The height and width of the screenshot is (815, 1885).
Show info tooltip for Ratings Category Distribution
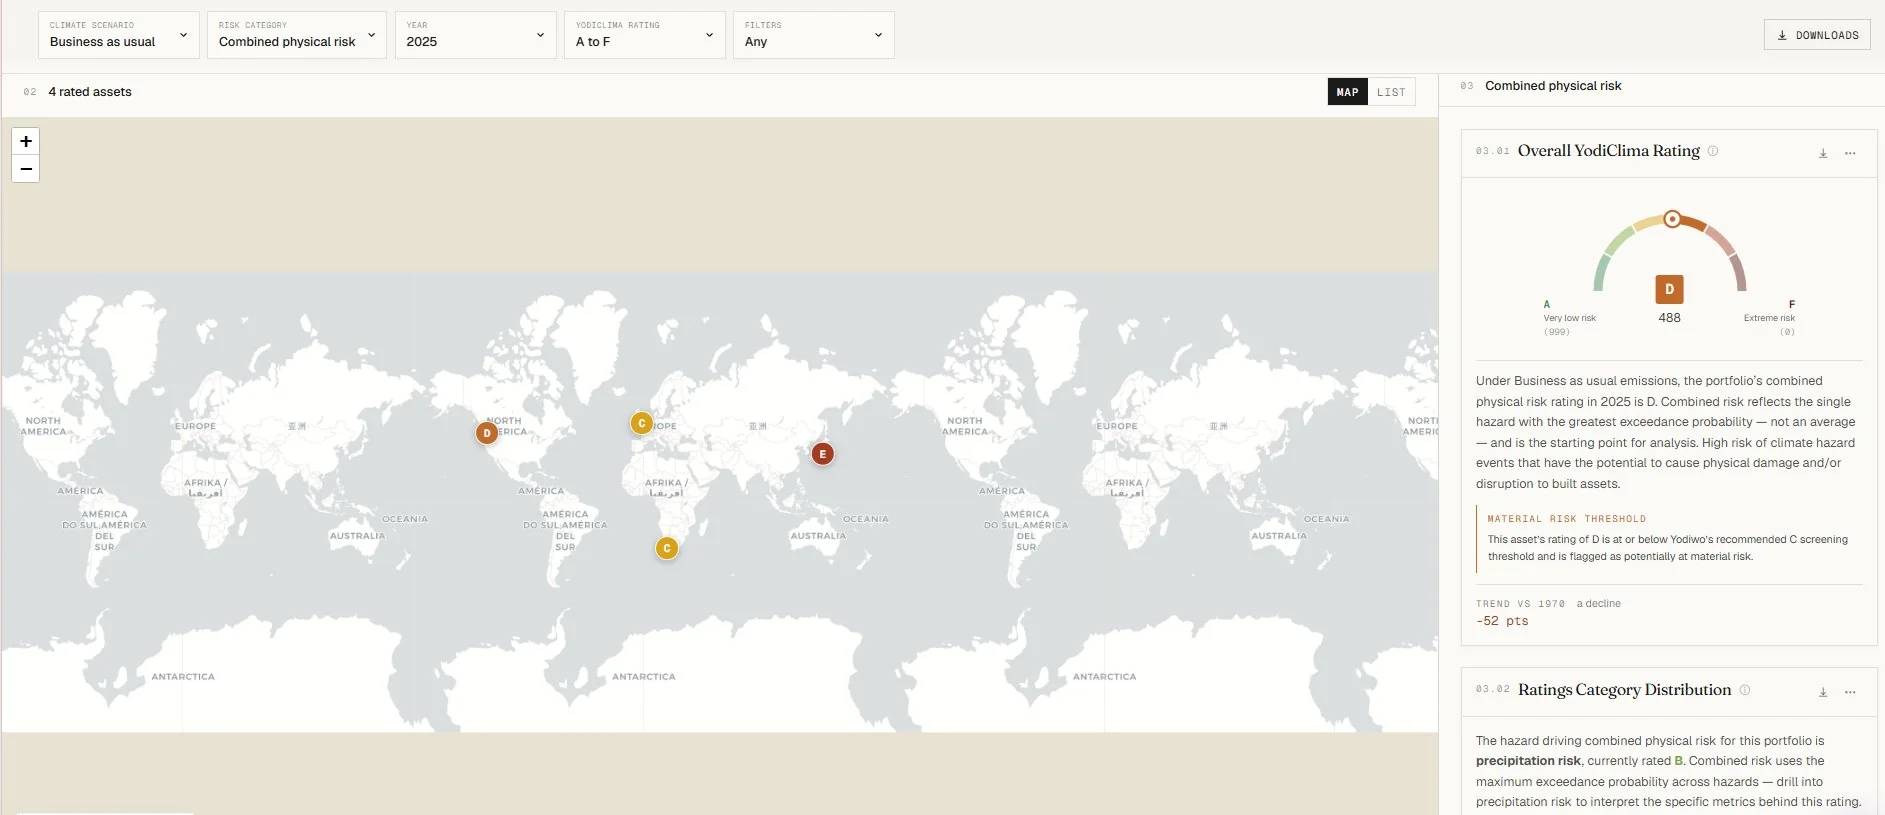tap(1745, 690)
